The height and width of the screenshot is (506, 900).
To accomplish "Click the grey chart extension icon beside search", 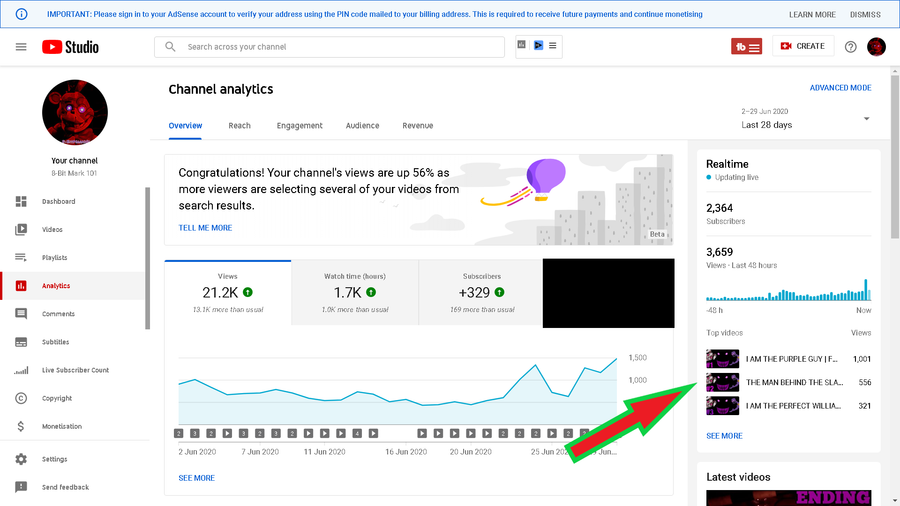I will (x=522, y=45).
